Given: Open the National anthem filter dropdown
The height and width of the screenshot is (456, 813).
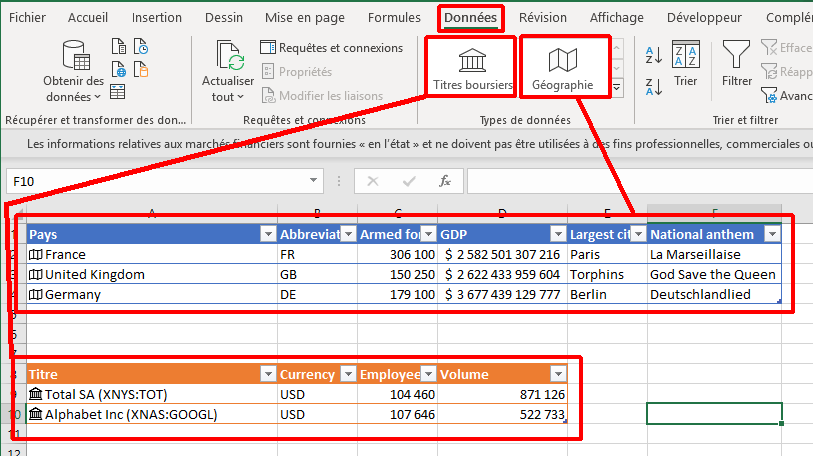Looking at the screenshot, I should point(772,234).
